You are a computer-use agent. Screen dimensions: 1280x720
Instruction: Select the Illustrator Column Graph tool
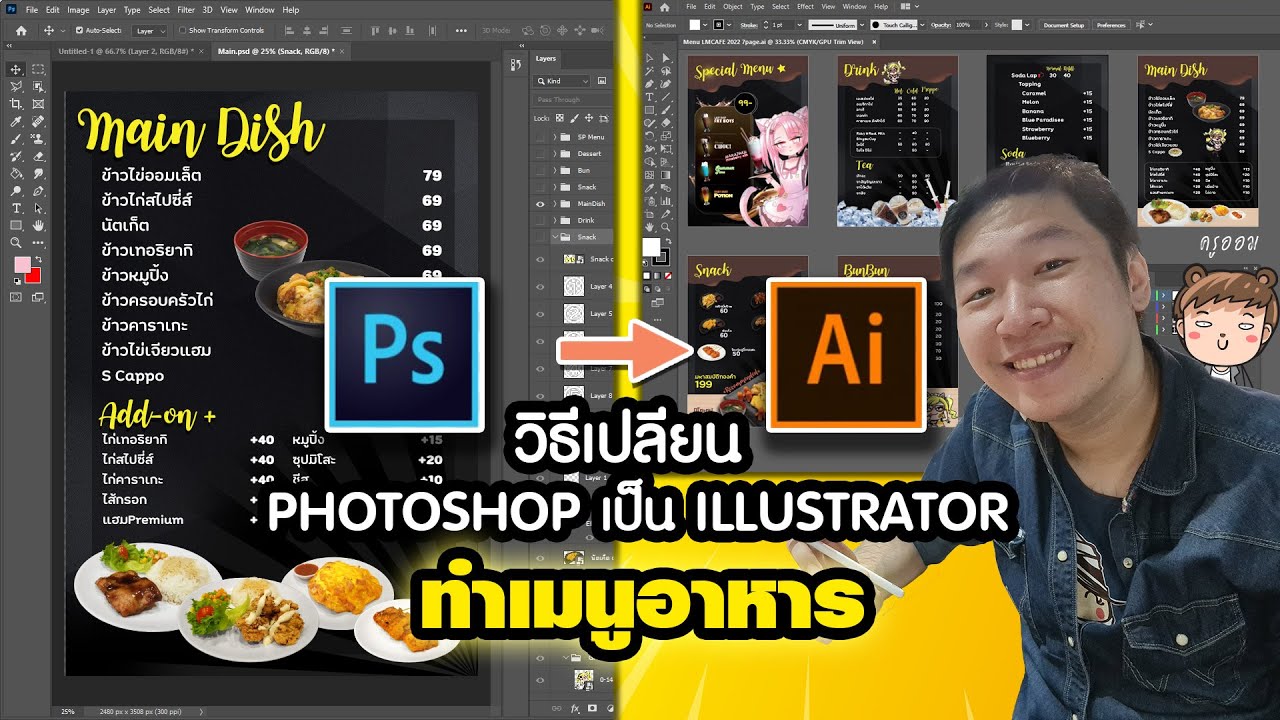(x=665, y=200)
